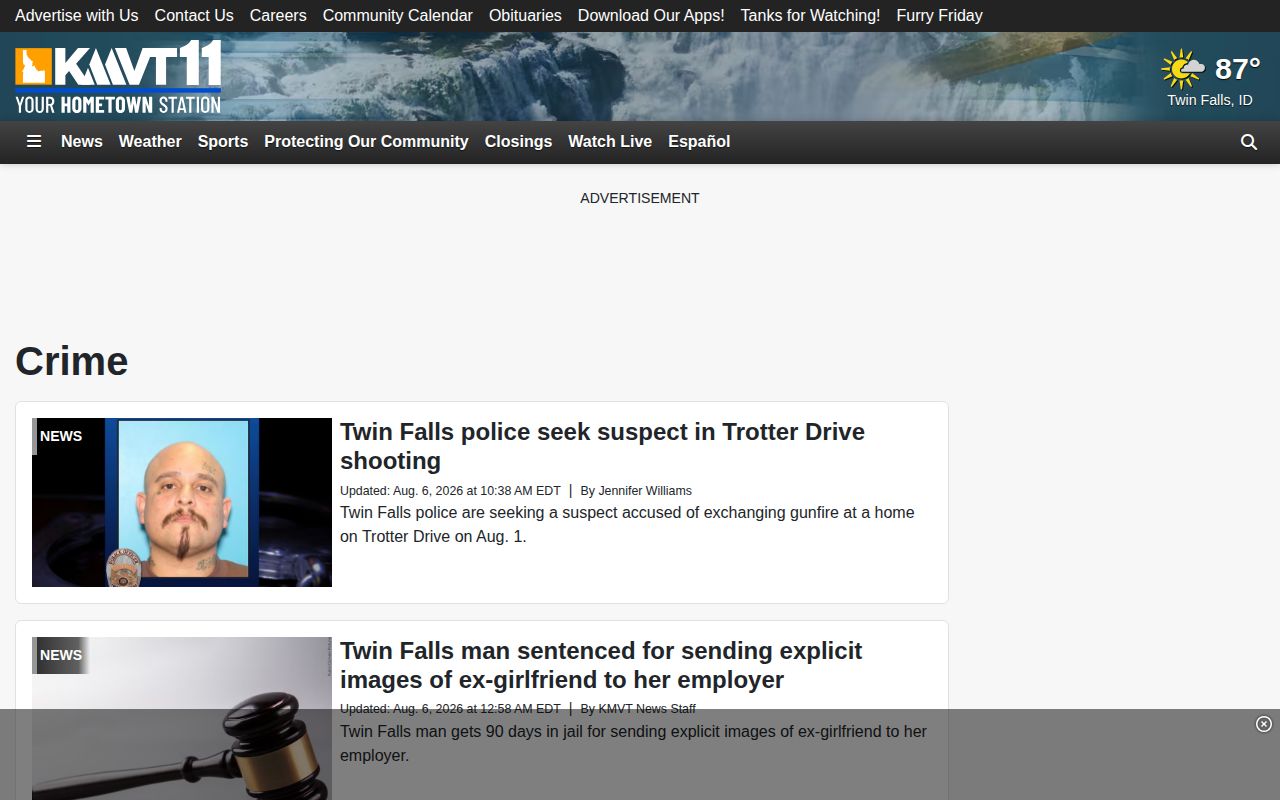Open the Contact Us link
This screenshot has width=1280, height=800.
tap(194, 16)
